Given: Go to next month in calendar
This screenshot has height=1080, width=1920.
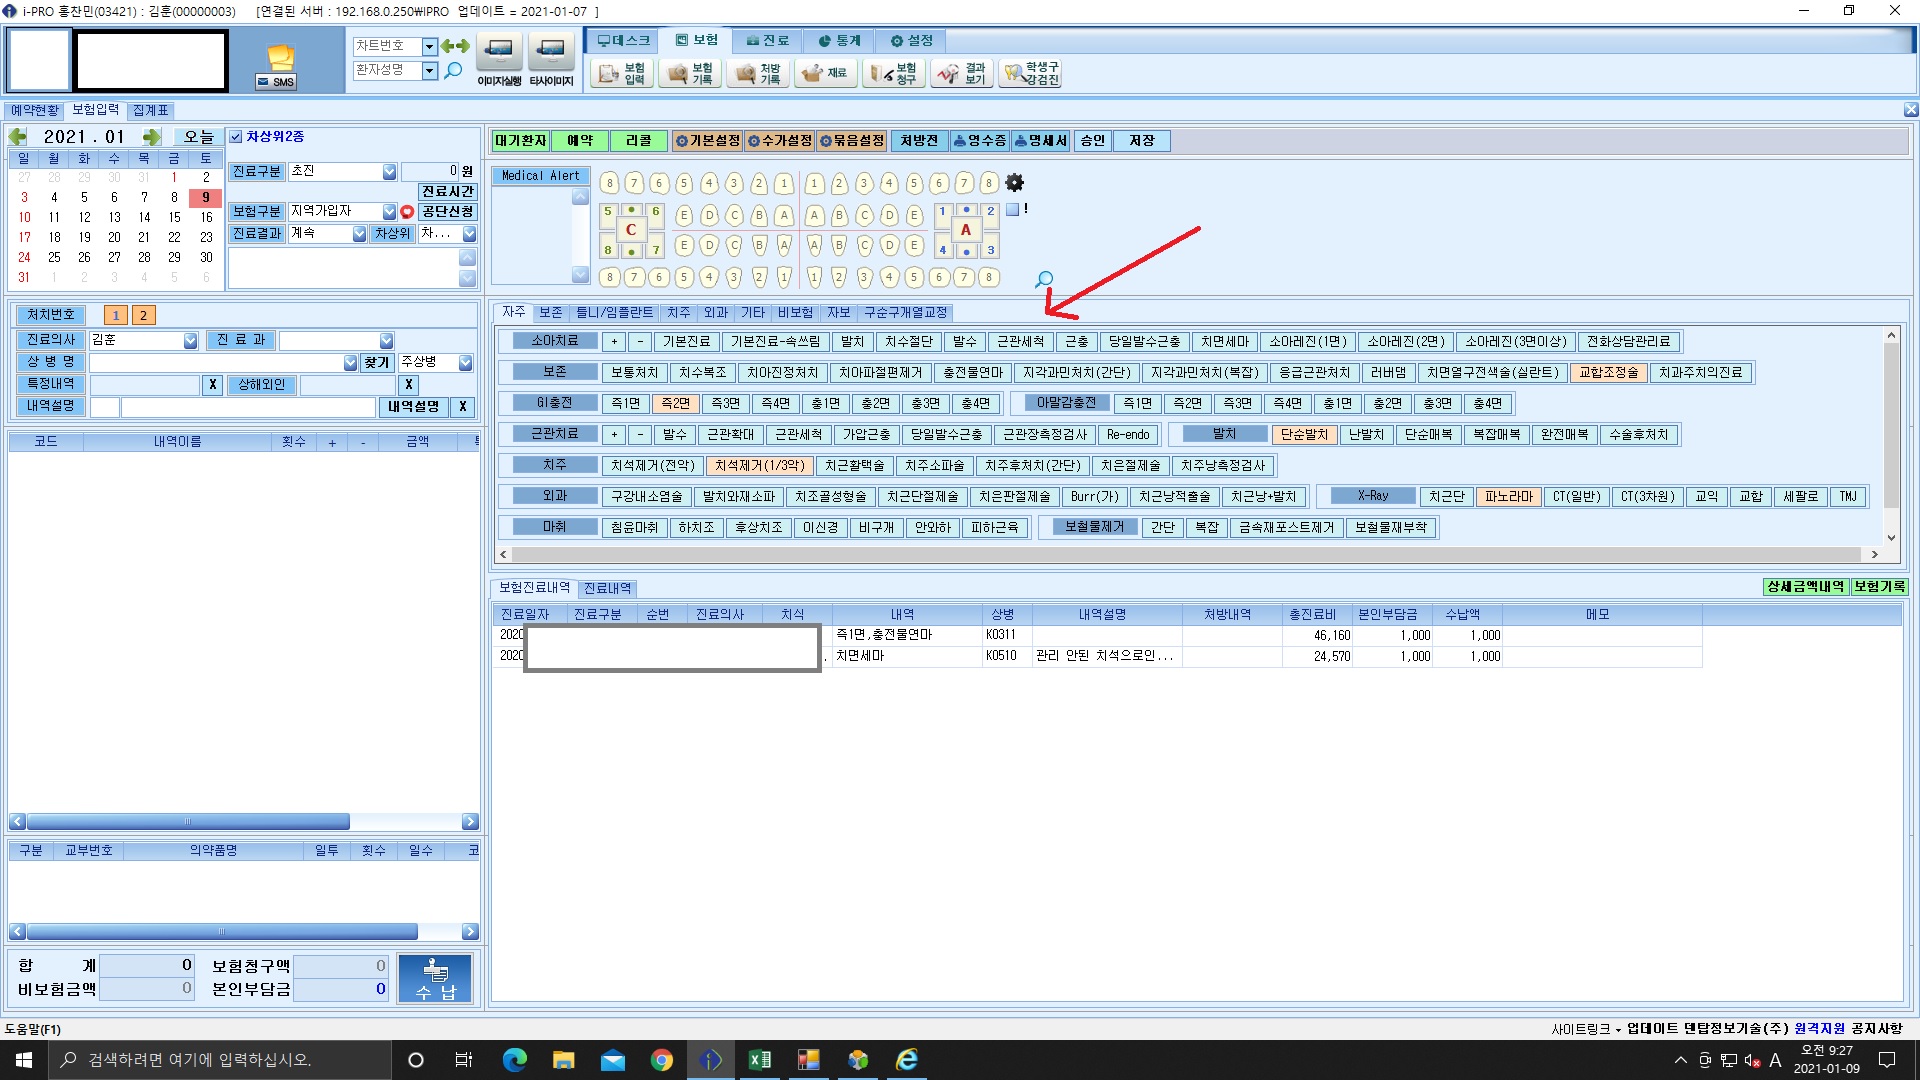Looking at the screenshot, I should [152, 137].
